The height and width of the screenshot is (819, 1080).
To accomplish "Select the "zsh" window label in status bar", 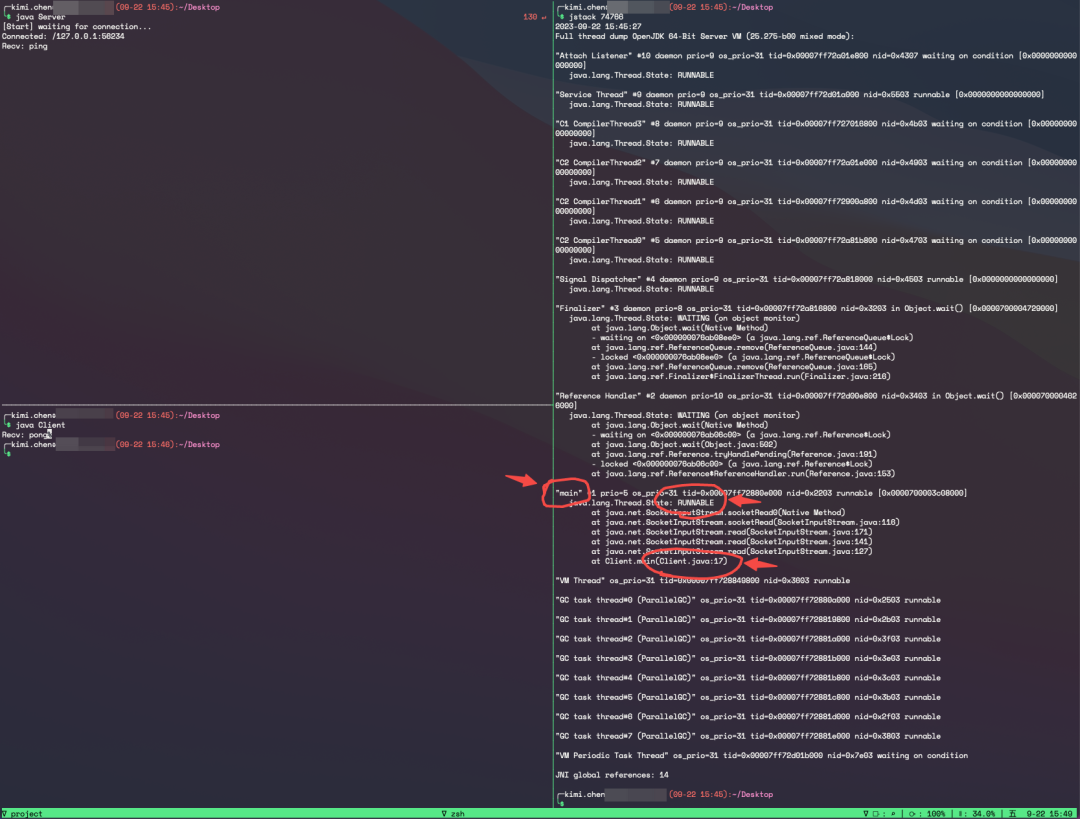I will (x=457, y=813).
